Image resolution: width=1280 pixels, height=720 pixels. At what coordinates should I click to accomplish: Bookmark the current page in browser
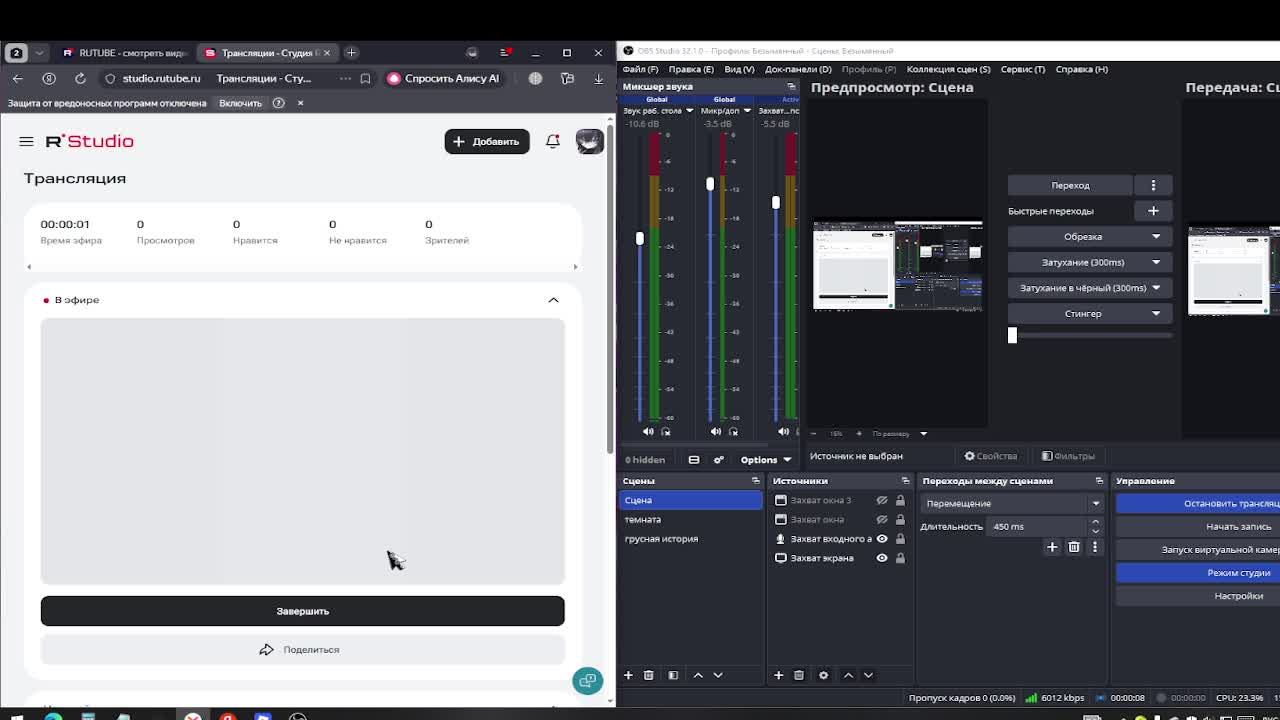[365, 78]
